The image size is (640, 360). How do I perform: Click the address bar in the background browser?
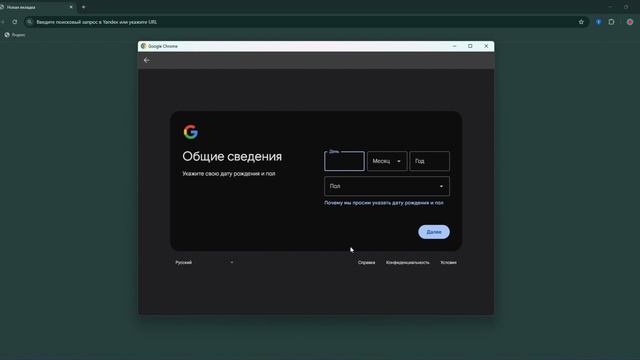(x=306, y=22)
